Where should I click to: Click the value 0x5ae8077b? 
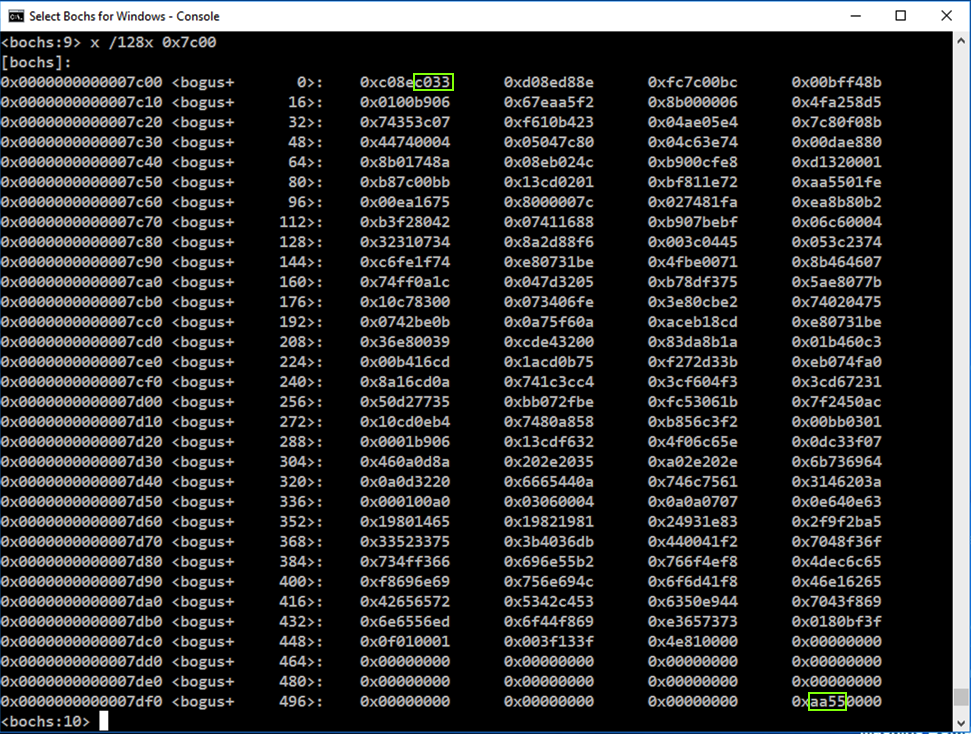[x=836, y=282]
